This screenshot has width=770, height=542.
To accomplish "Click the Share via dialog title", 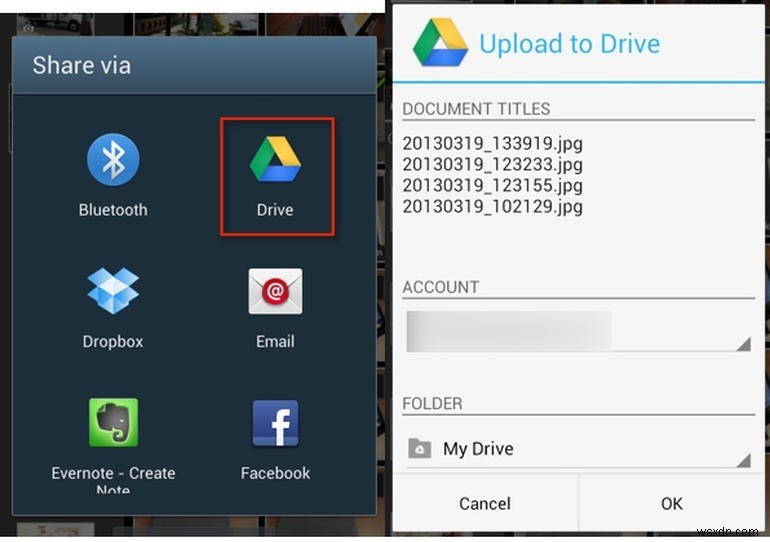I will 82,65.
